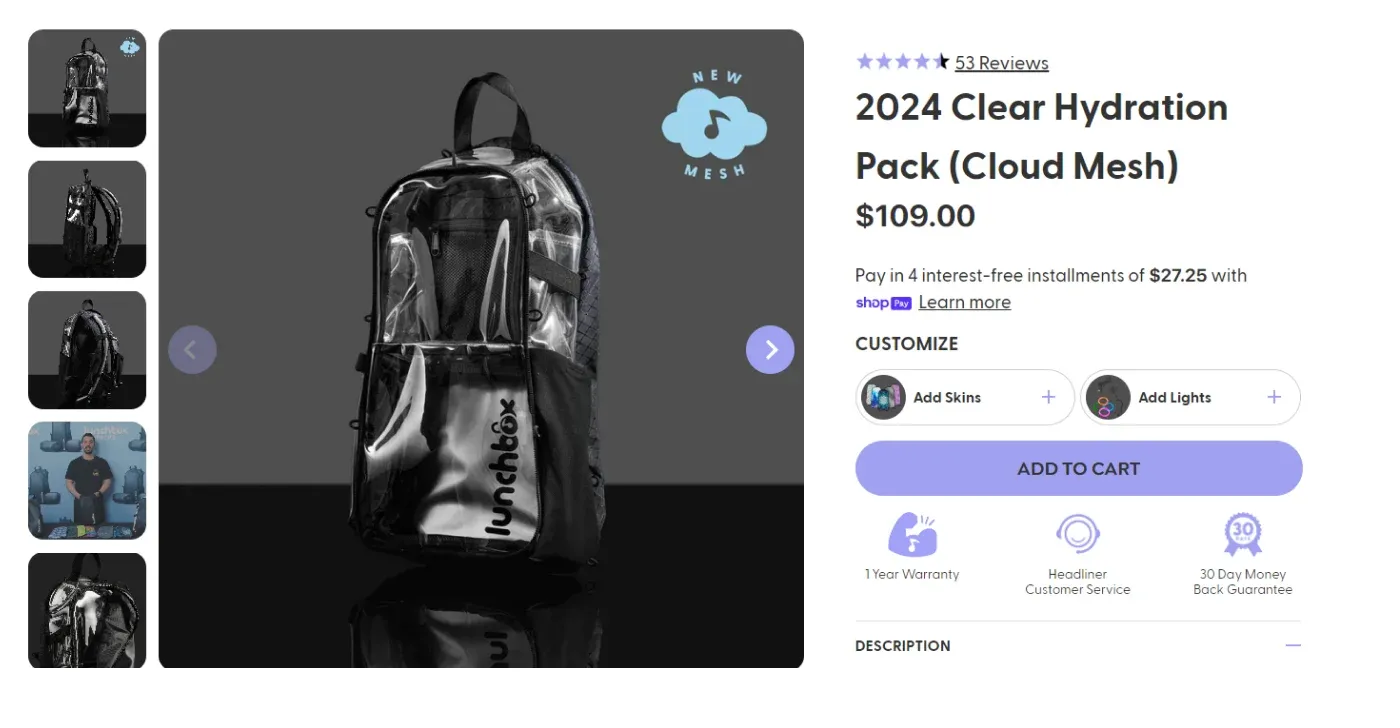1400x728 pixels.
Task: Expand the Add Lights option with the plus
Action: [1274, 397]
